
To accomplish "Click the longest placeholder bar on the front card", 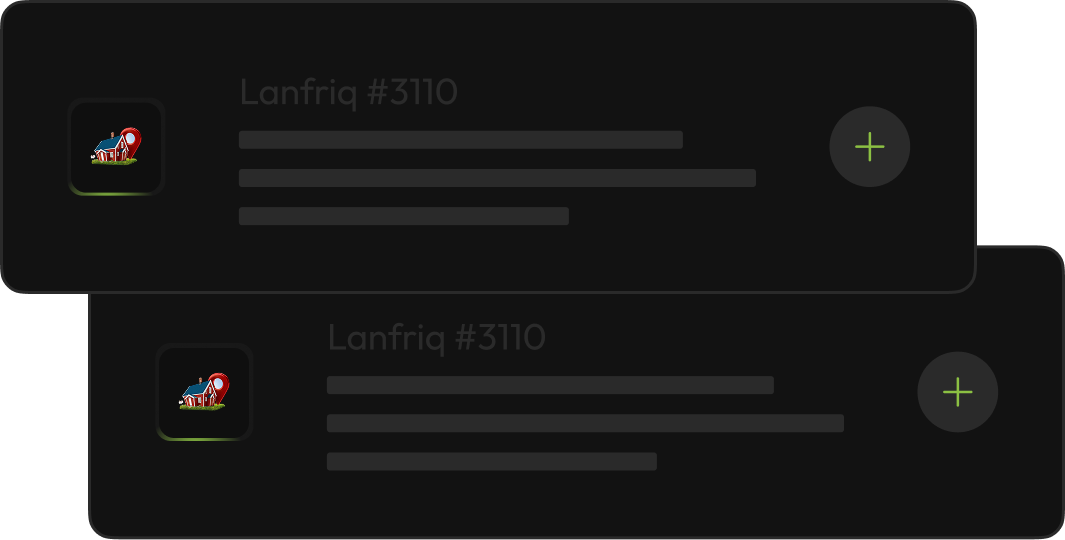I will click(497, 178).
